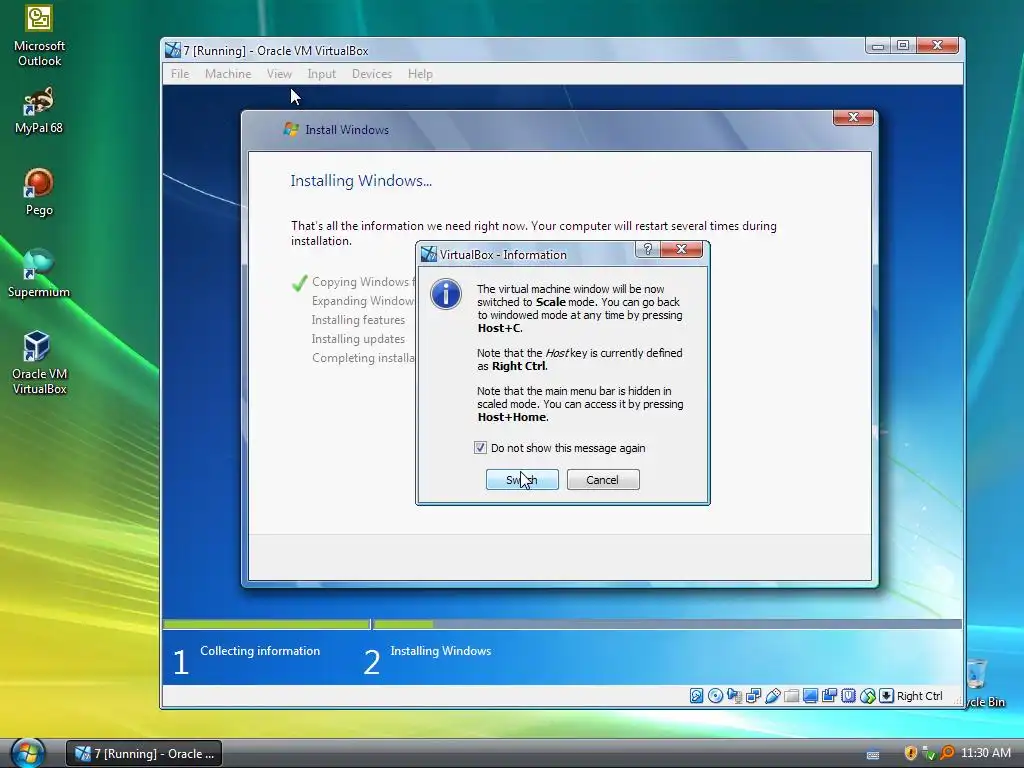1024x768 pixels.
Task: Click the optical disc status icon
Action: (x=715, y=696)
